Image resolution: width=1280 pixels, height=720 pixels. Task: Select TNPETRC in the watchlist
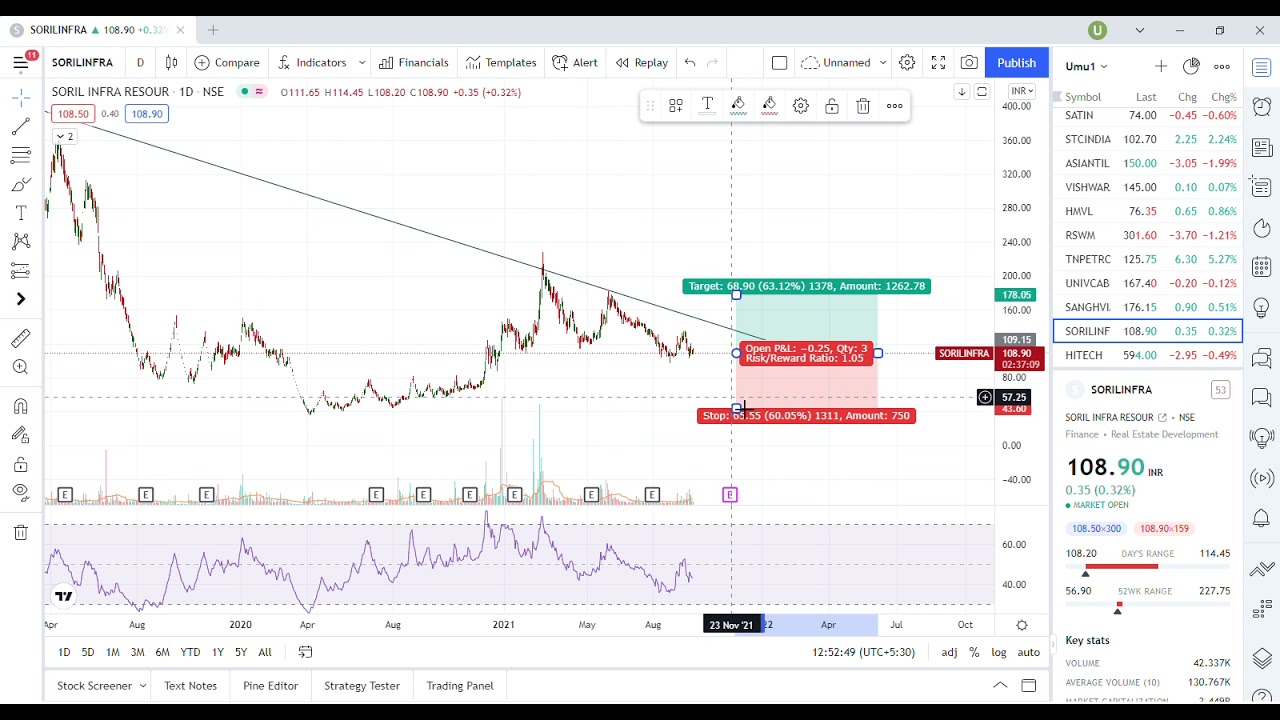[x=1148, y=259]
